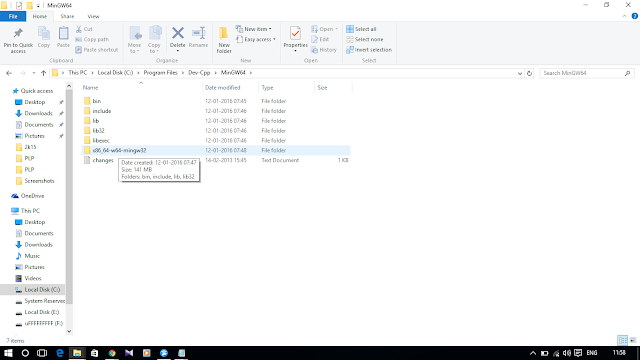Open History in the ribbon
The width and height of the screenshot is (640, 360).
[324, 50]
